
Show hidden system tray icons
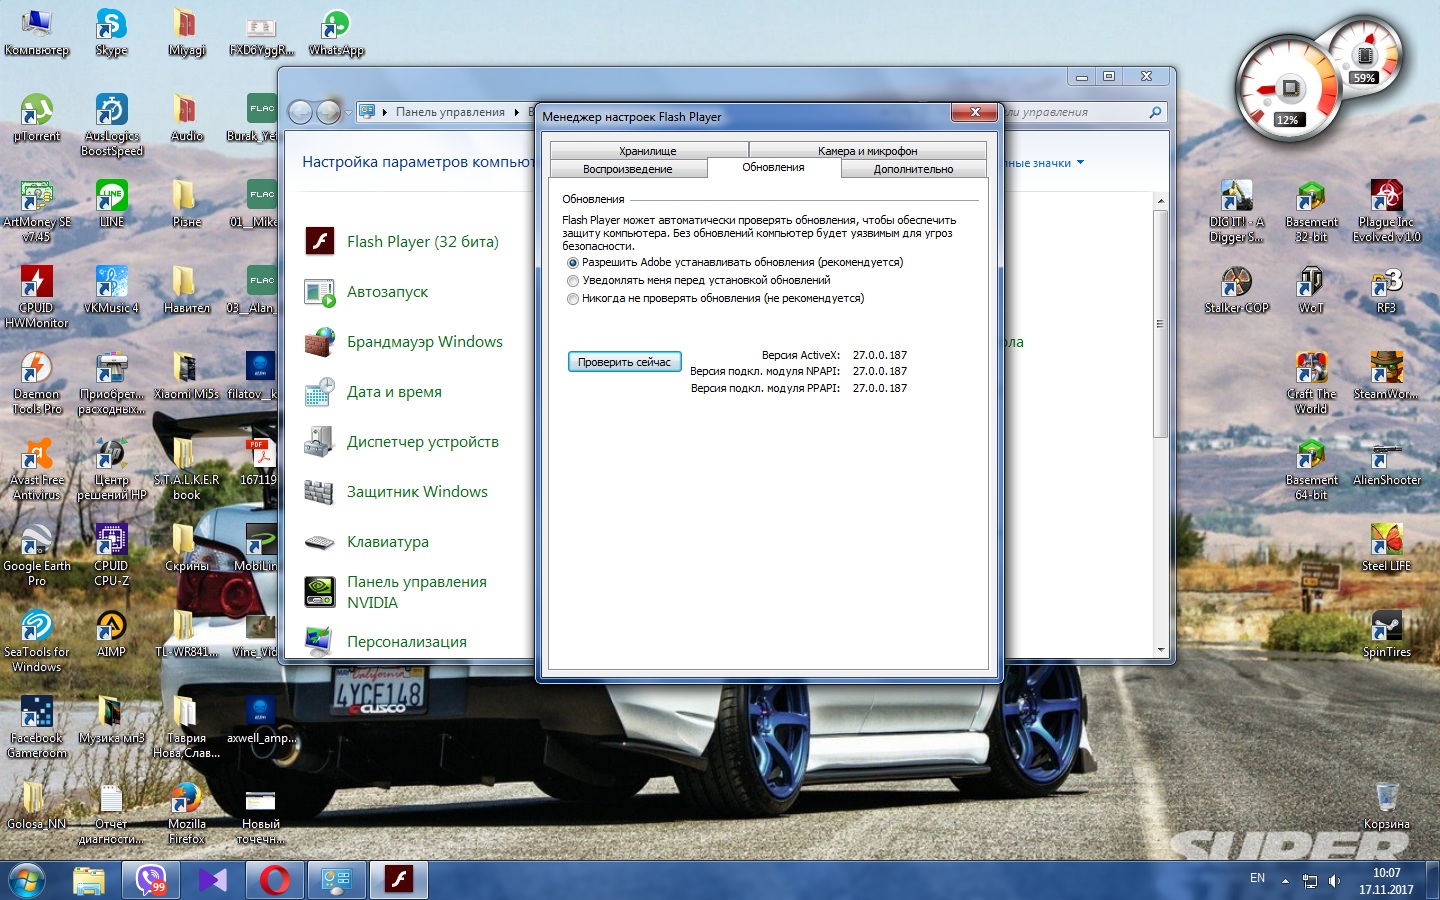point(1285,881)
